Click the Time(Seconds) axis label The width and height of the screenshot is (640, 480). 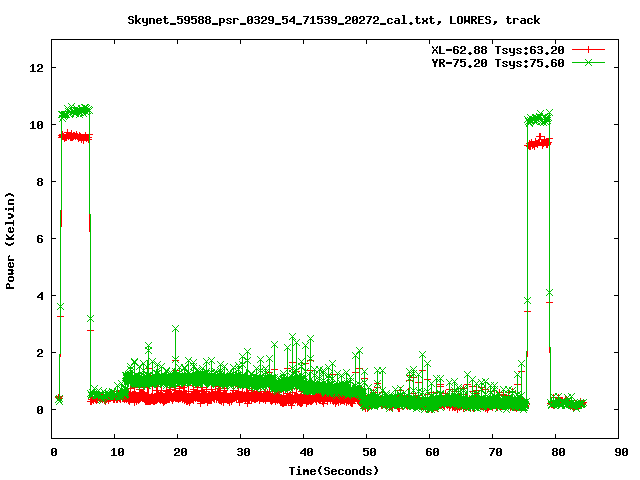[333, 471]
